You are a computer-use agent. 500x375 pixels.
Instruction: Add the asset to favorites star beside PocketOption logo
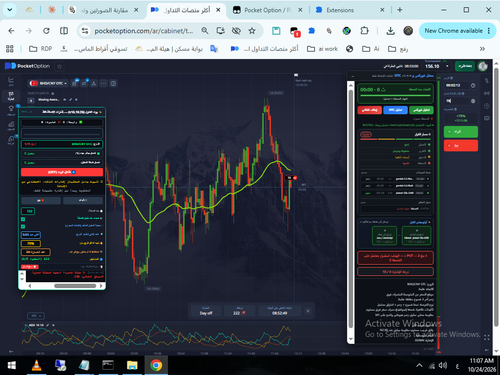(x=60, y=66)
